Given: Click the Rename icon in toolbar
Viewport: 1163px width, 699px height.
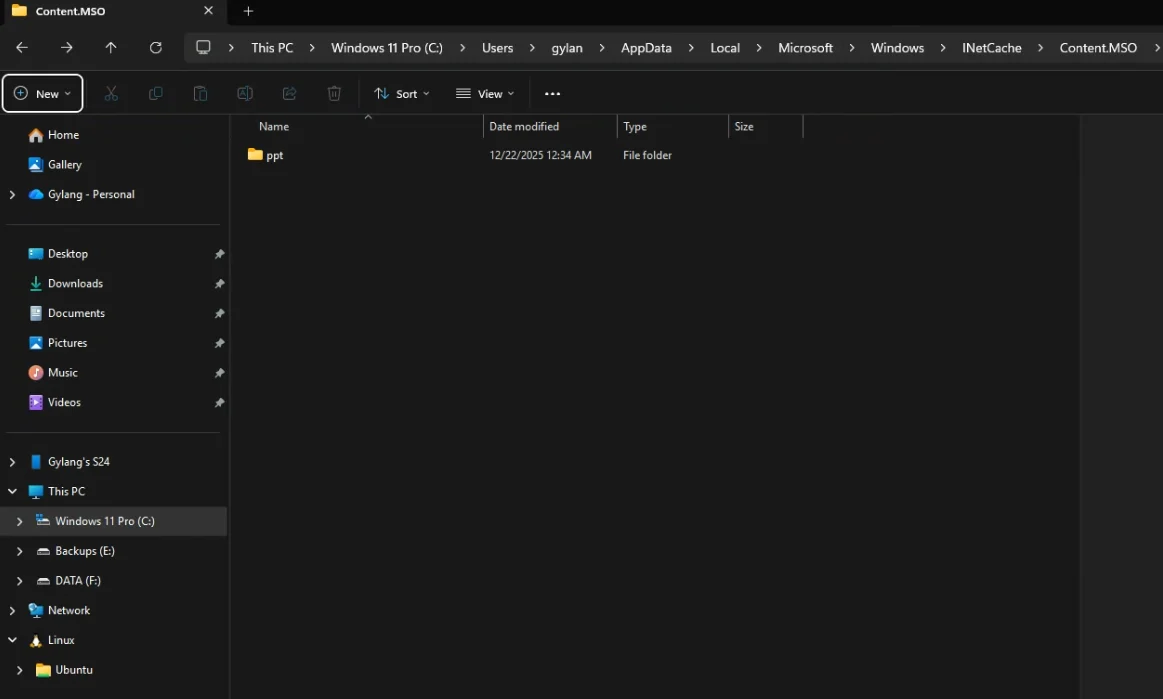Looking at the screenshot, I should coord(245,93).
